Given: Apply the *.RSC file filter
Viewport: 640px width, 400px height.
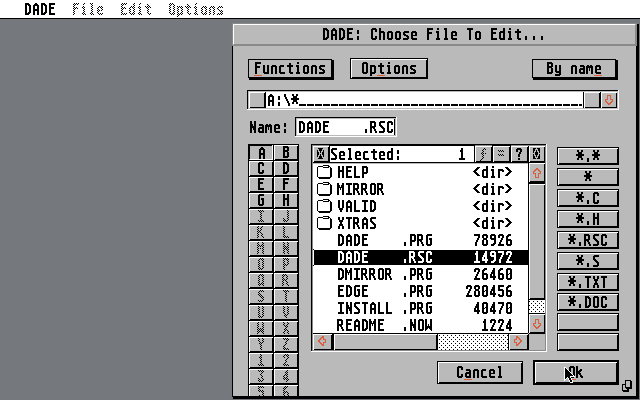Looking at the screenshot, I should [x=587, y=240].
